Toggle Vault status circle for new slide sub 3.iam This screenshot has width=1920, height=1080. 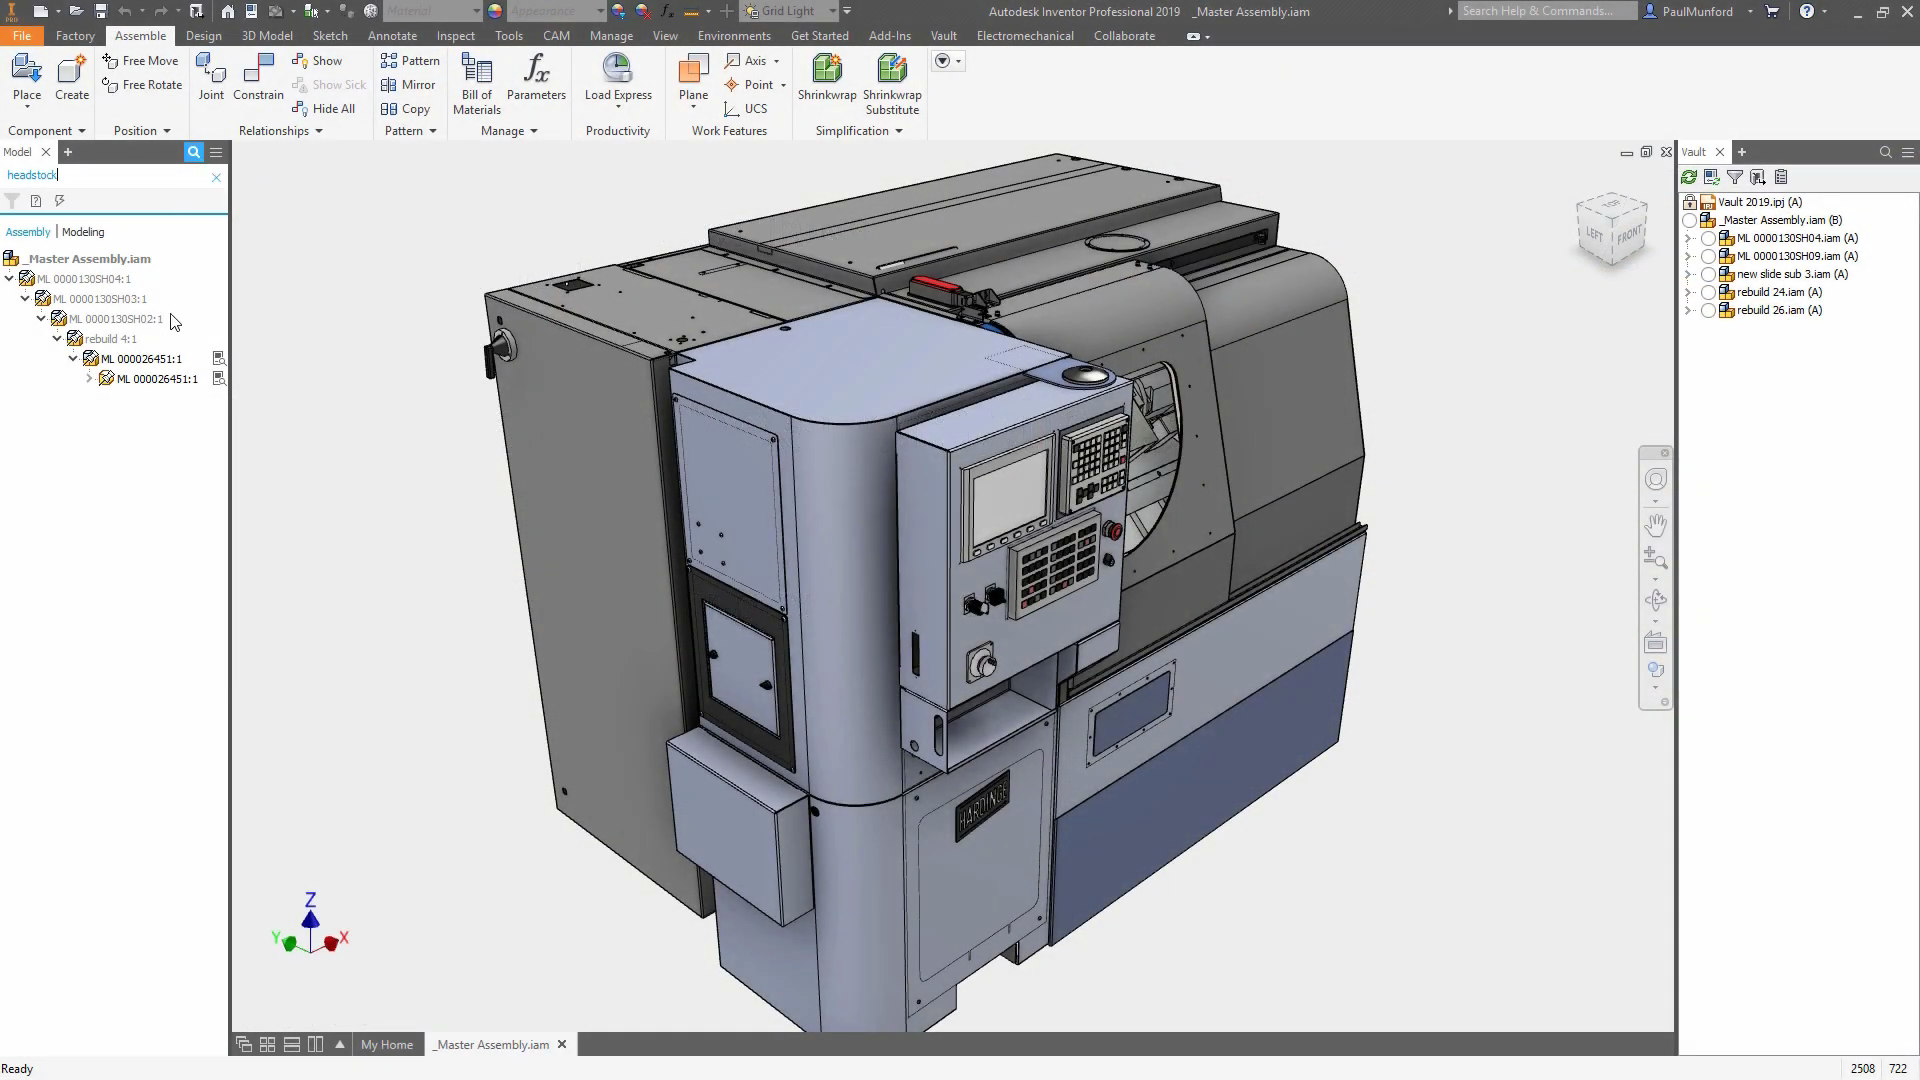1709,275
